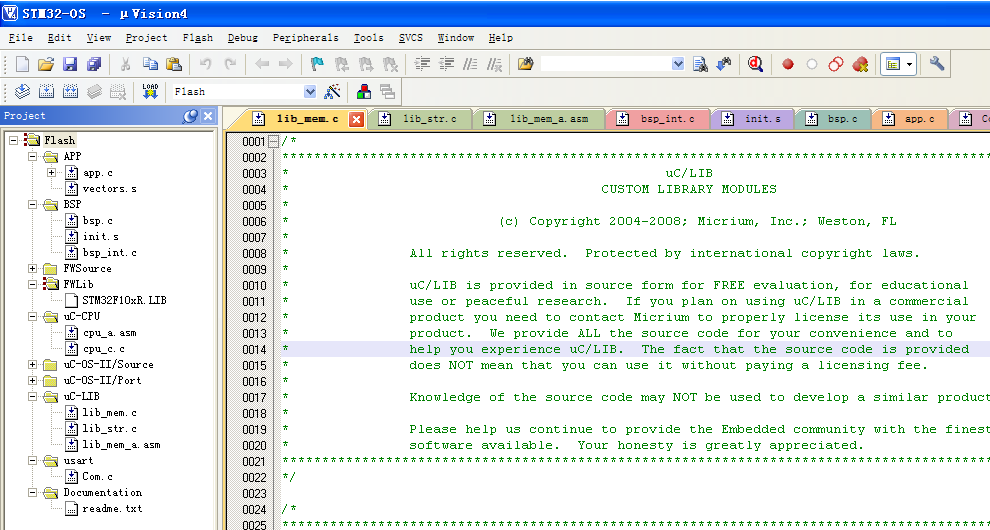This screenshot has width=990, height=530.
Task: Insert a breakpoint using the red dot icon
Action: (788, 64)
